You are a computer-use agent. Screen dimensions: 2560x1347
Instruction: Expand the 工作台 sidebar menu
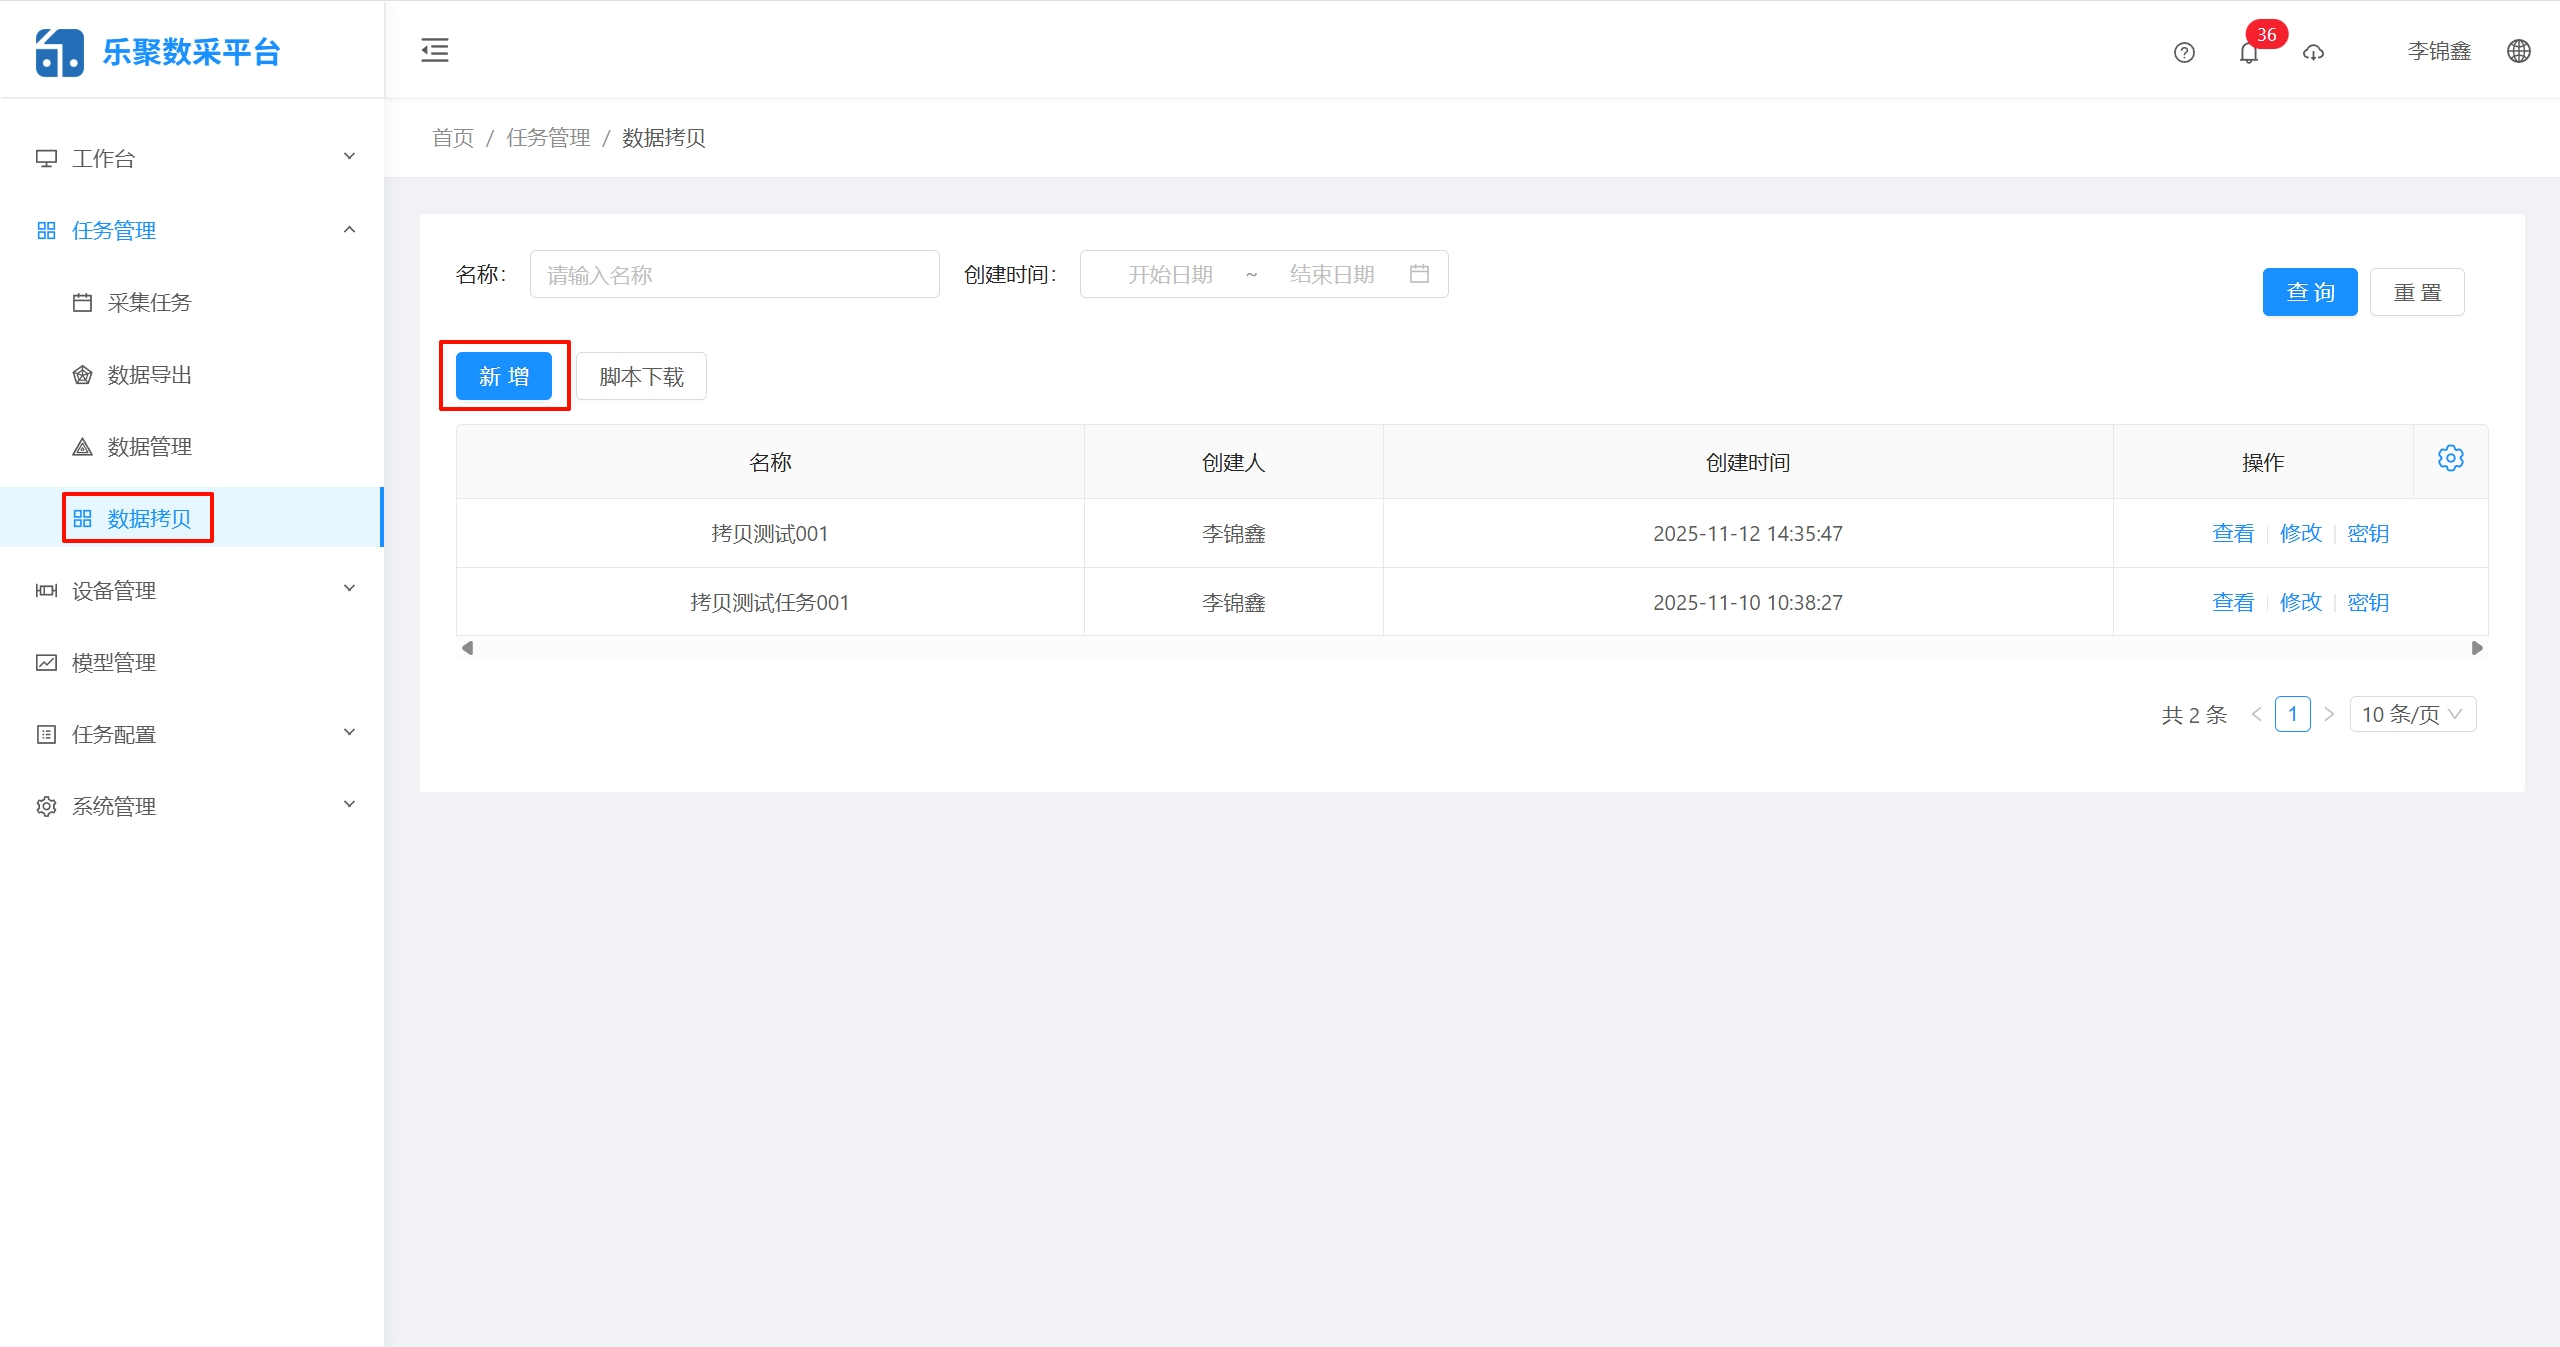click(192, 158)
